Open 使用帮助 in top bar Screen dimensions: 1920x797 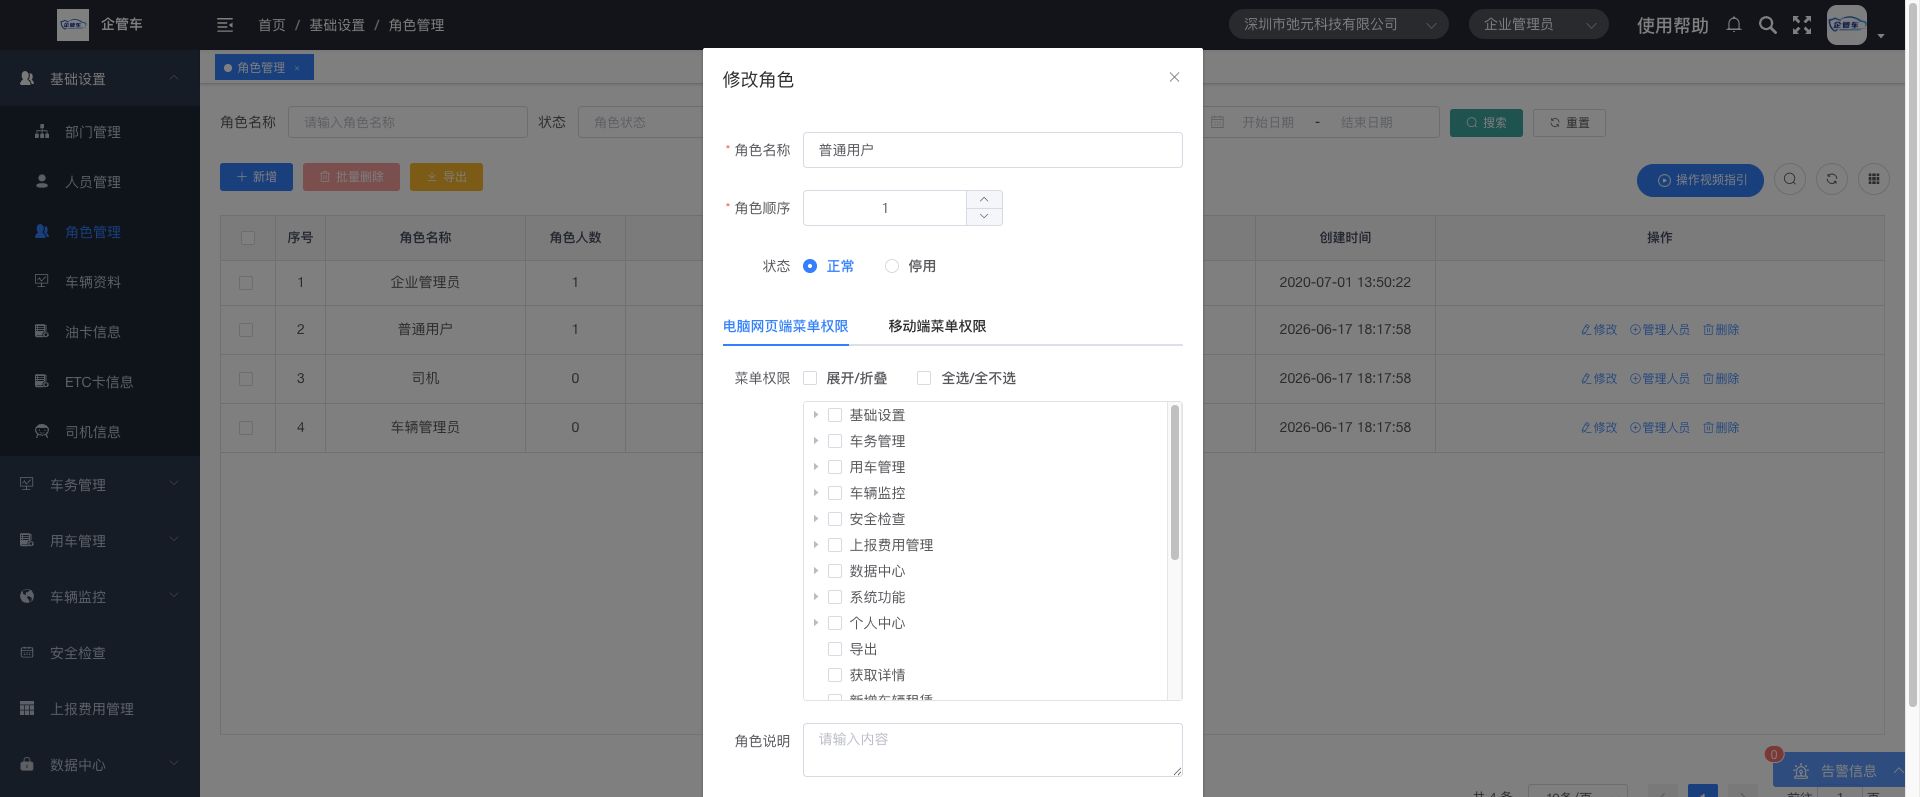click(x=1672, y=25)
